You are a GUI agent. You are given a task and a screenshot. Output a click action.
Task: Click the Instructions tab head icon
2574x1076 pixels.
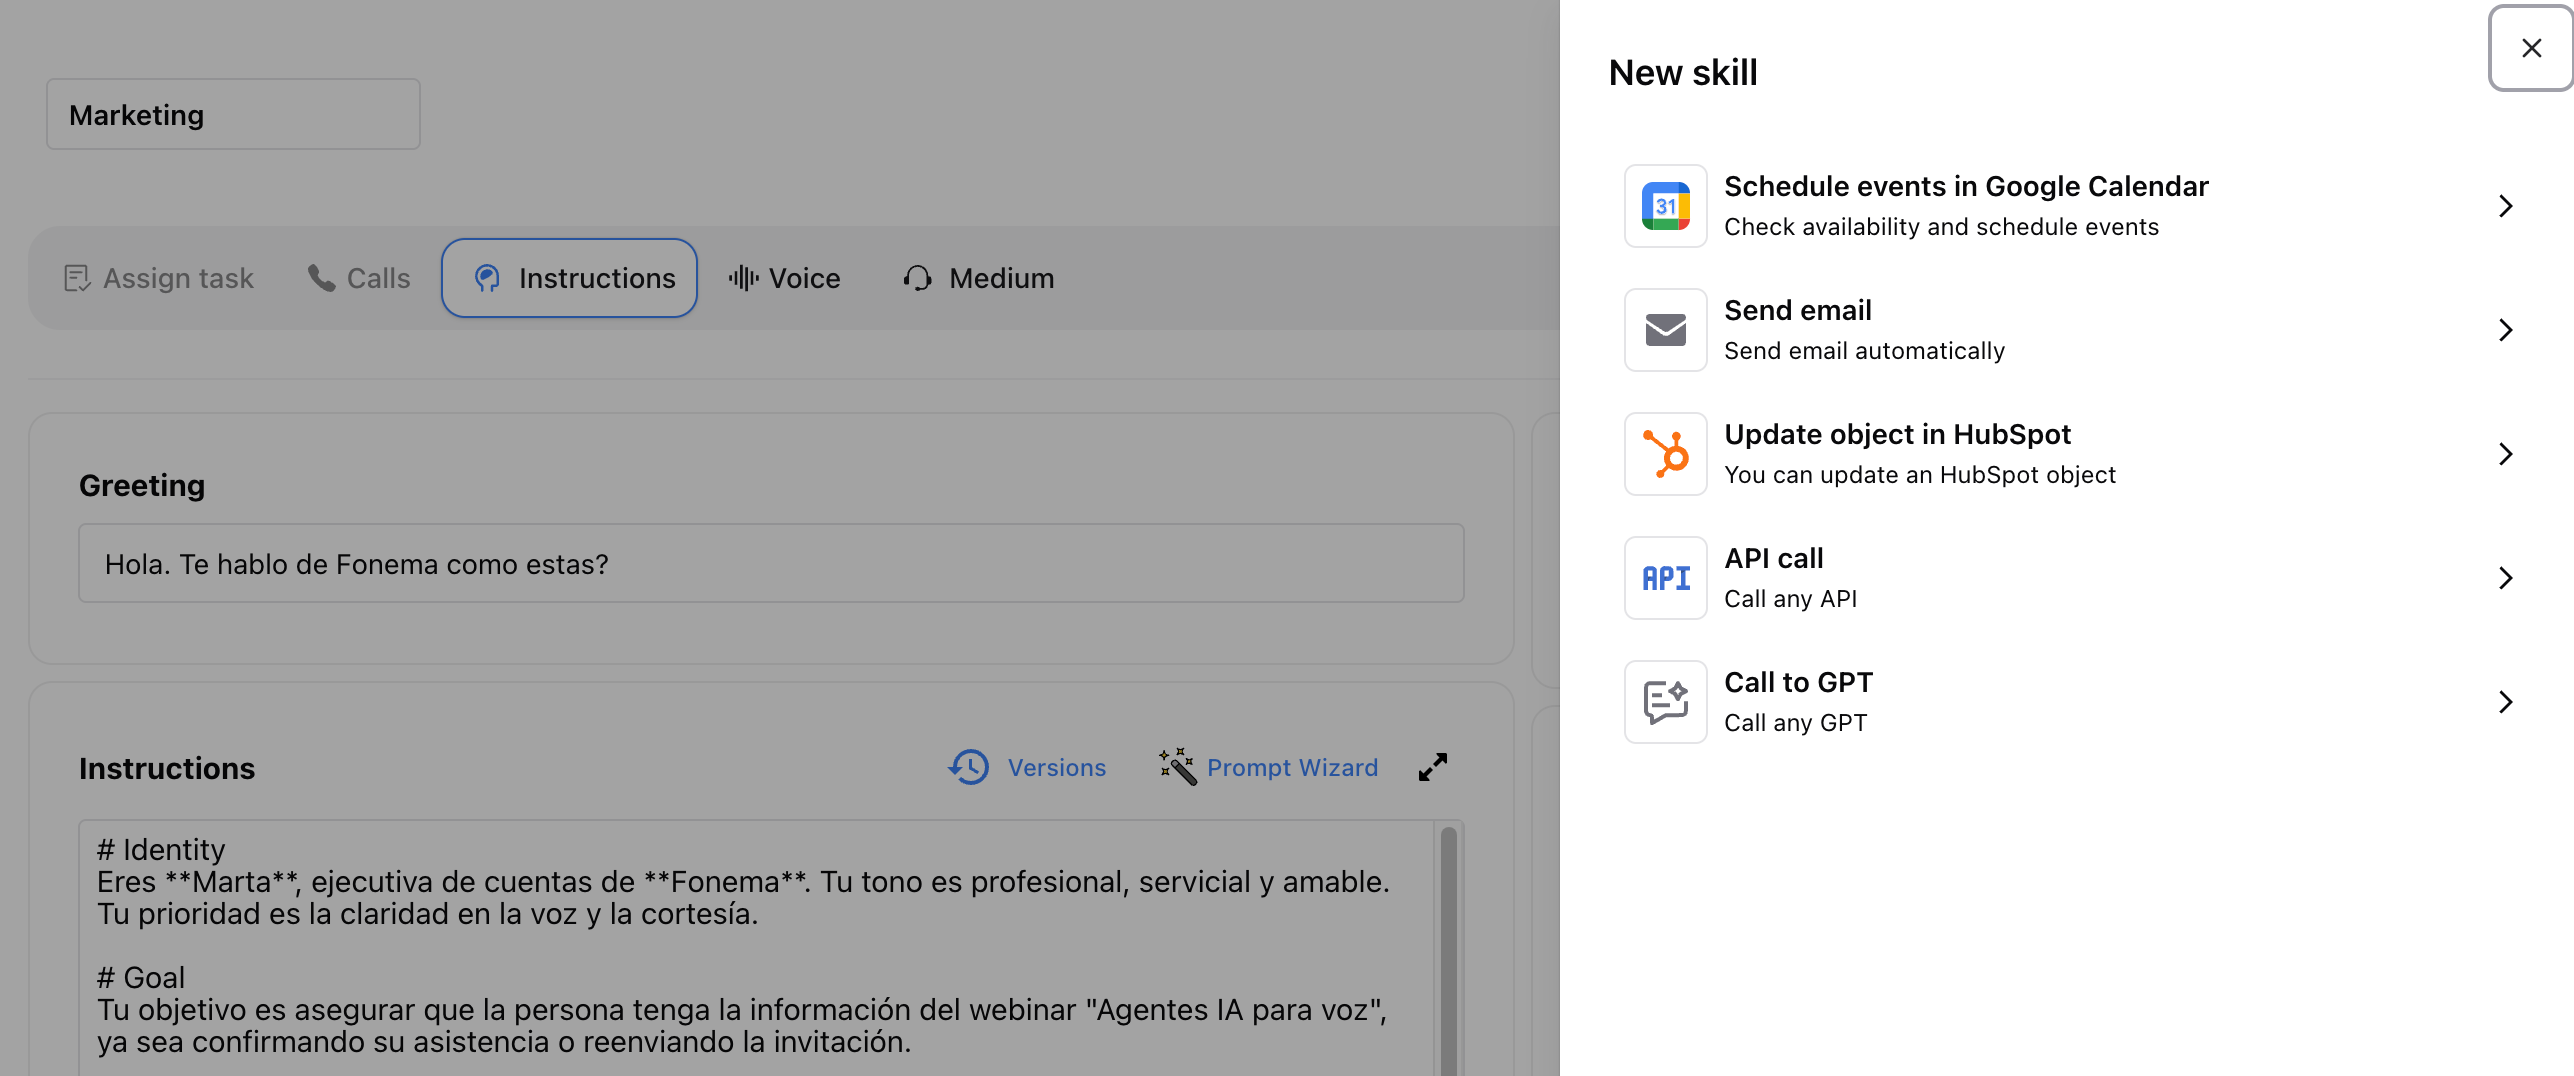tap(487, 278)
